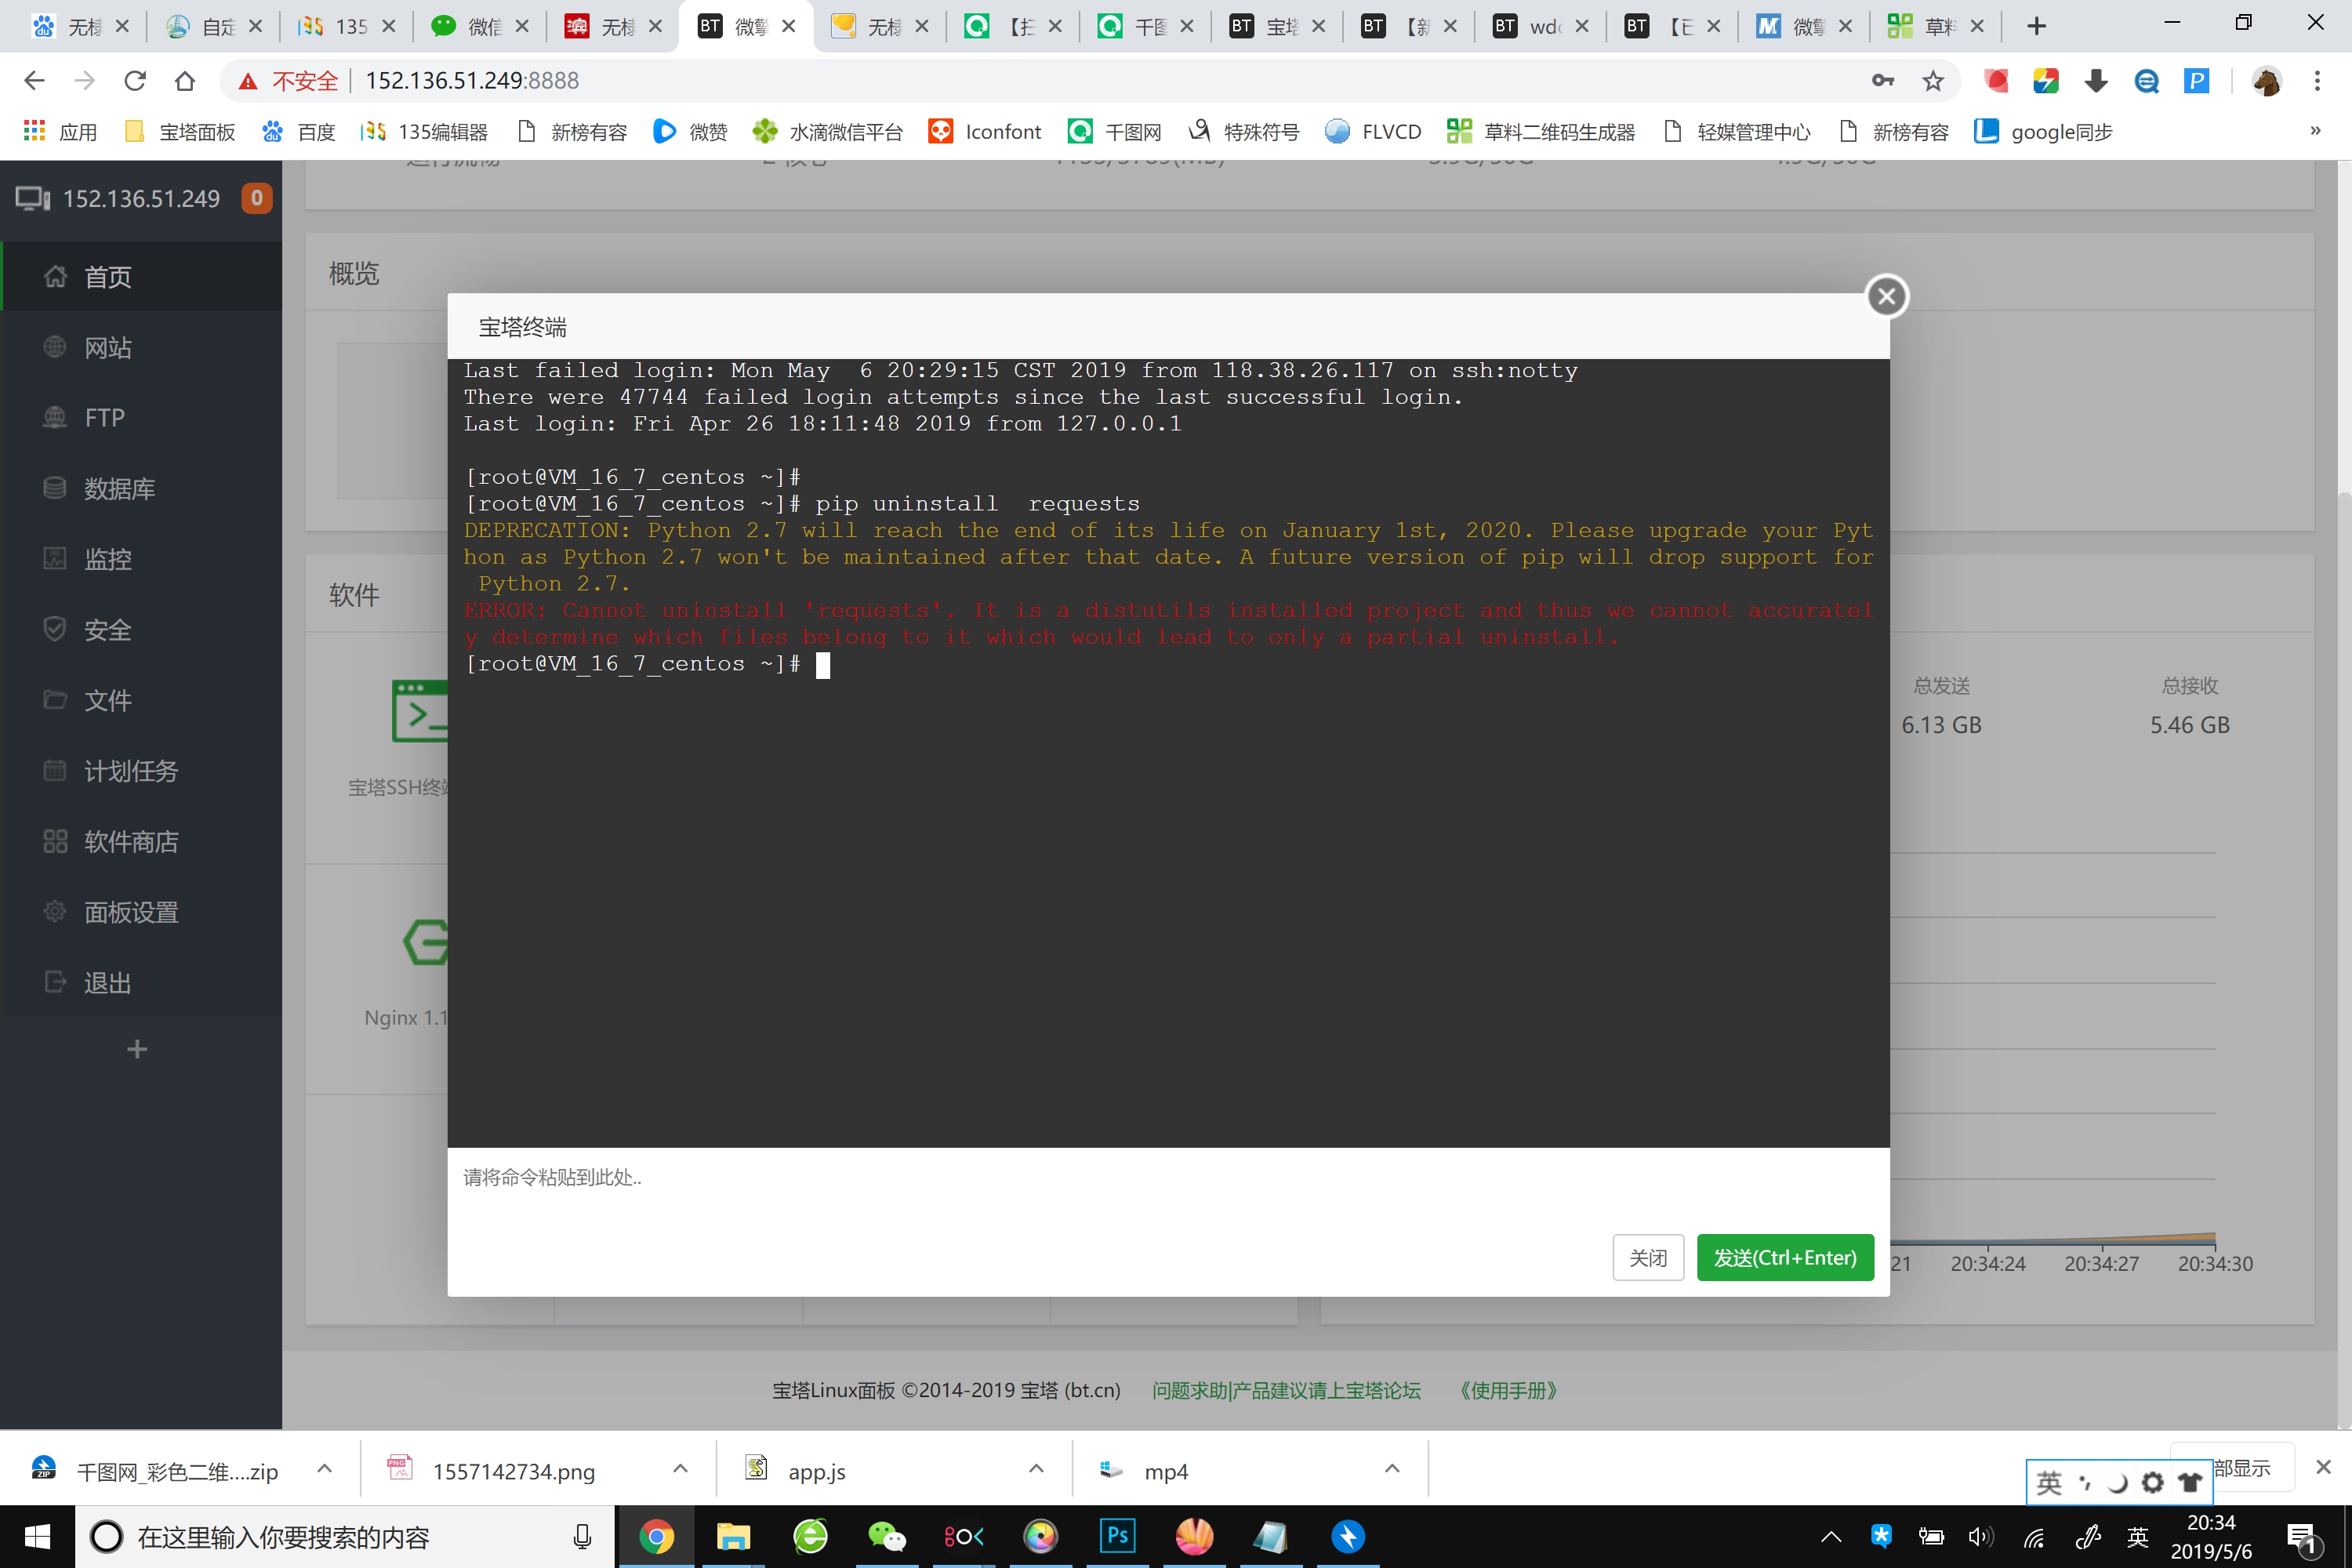Open the 应用 apps bookmark
This screenshot has height=1568, width=2352.
tap(60, 131)
